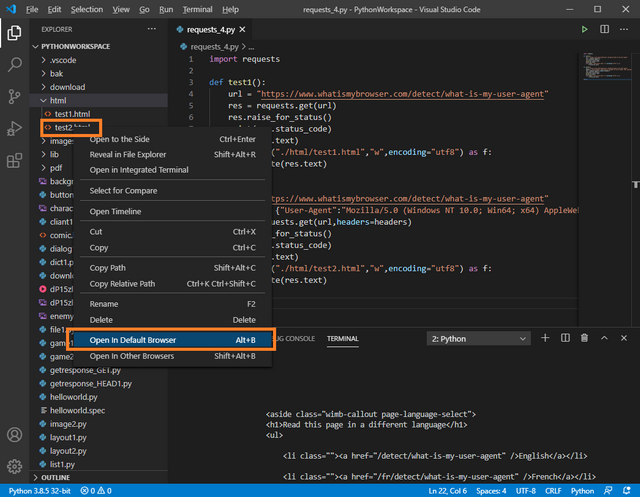Choose Rename in the context menu
This screenshot has width=640, height=497.
pyautogui.click(x=173, y=304)
